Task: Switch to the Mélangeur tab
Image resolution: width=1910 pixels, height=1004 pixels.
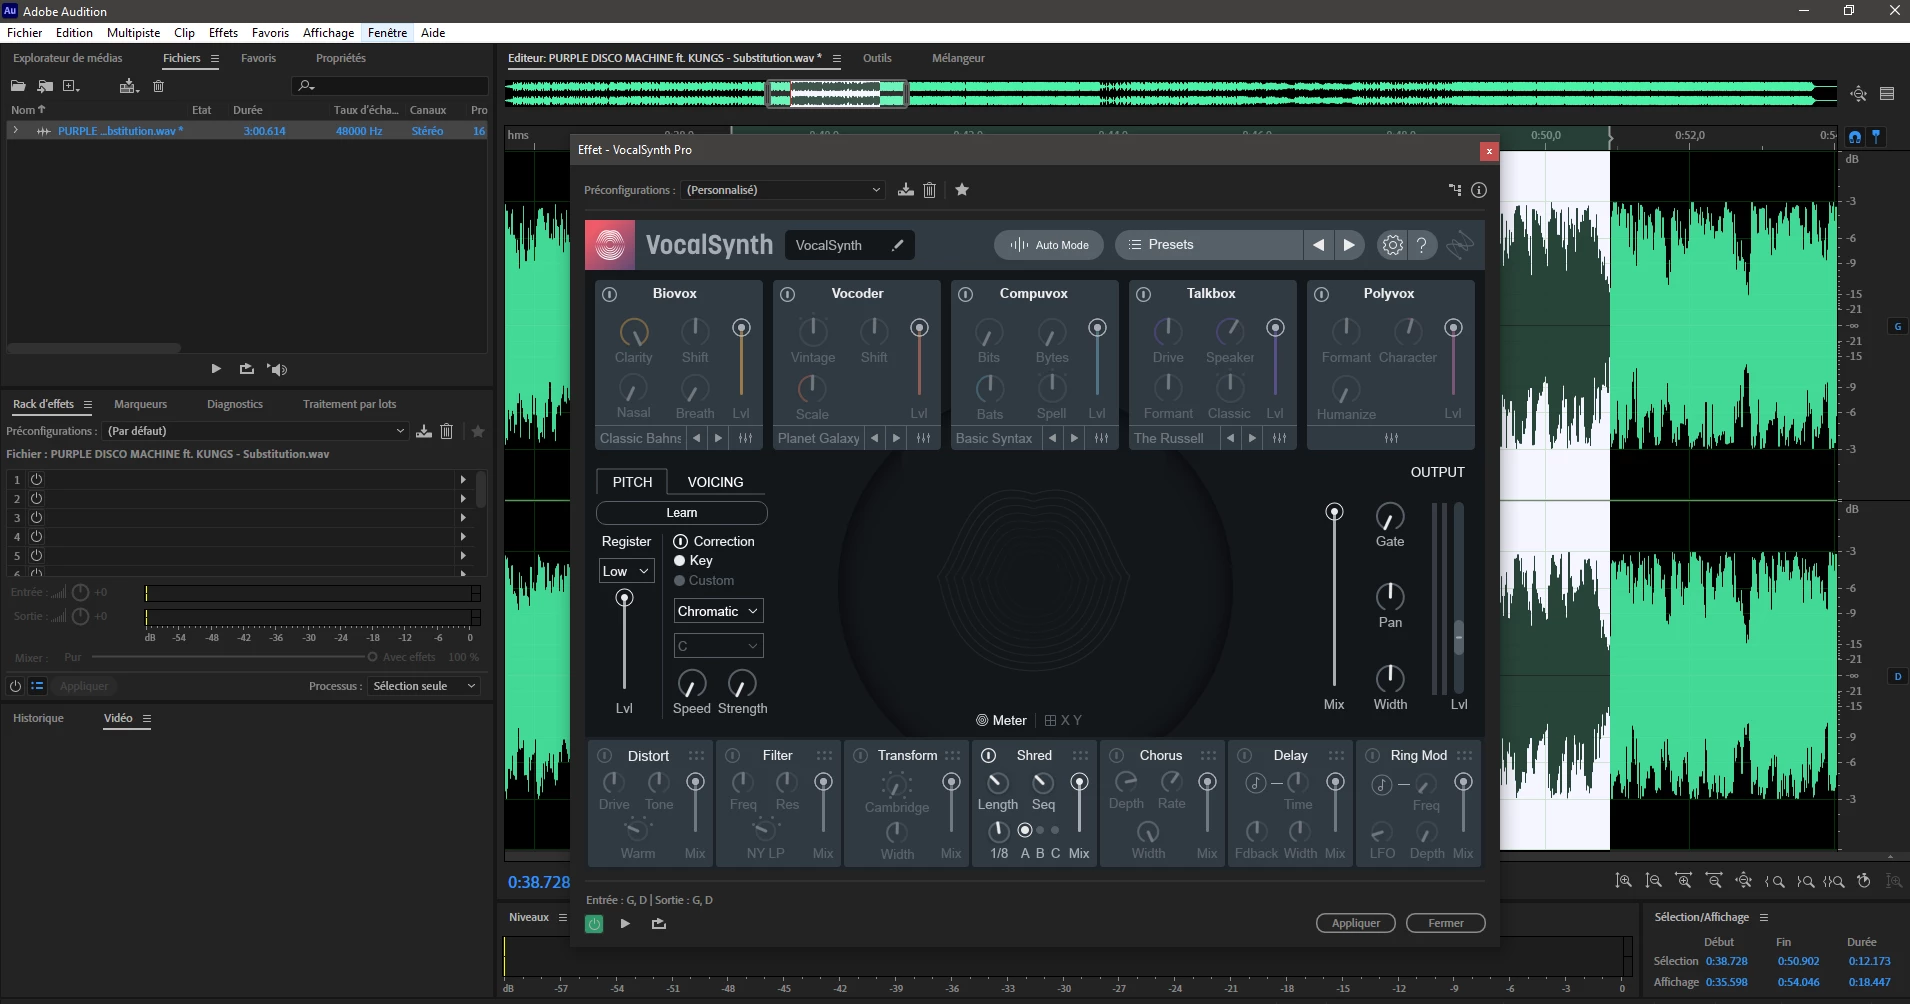Action: tap(958, 58)
